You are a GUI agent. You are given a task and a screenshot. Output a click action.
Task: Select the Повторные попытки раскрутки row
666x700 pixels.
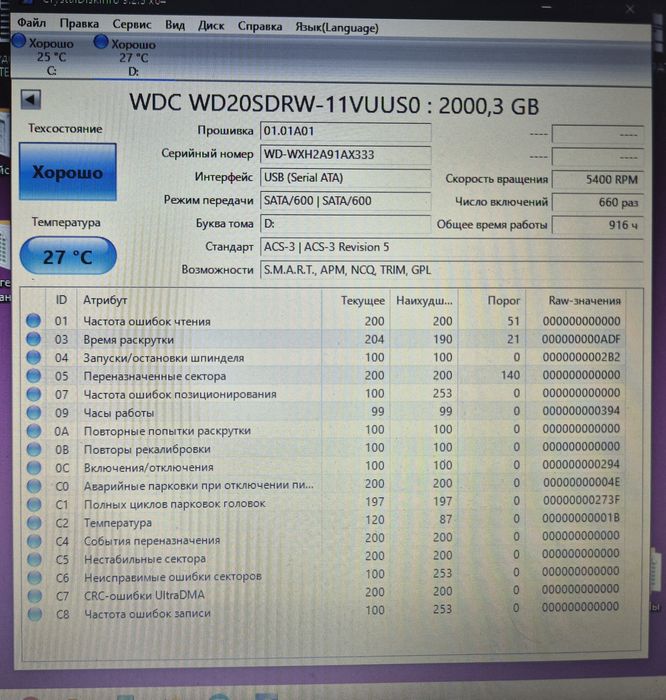tap(324, 430)
